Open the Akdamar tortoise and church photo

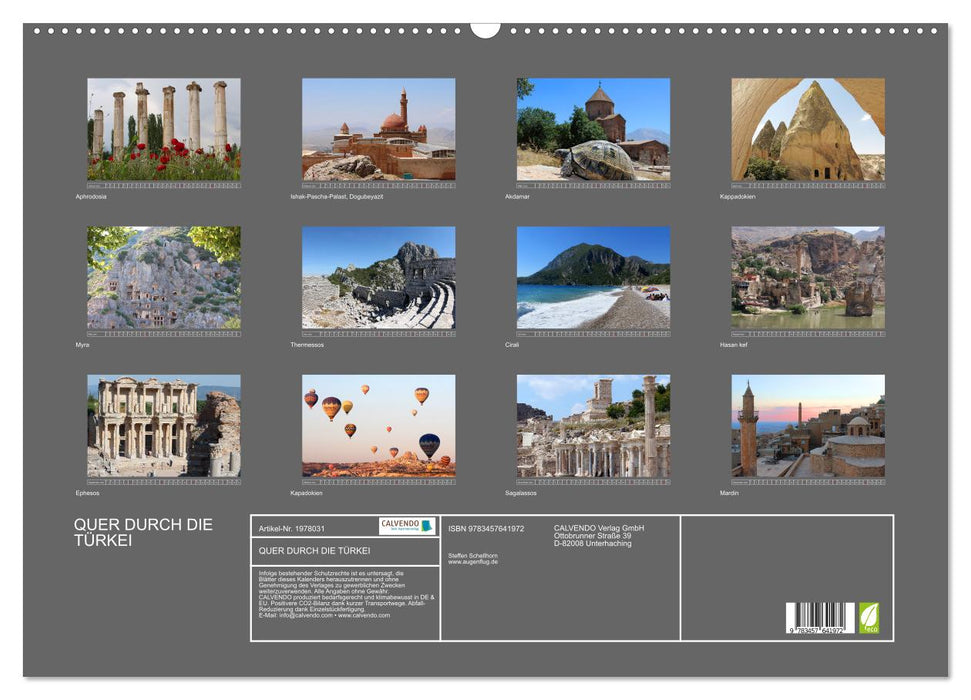point(593,129)
